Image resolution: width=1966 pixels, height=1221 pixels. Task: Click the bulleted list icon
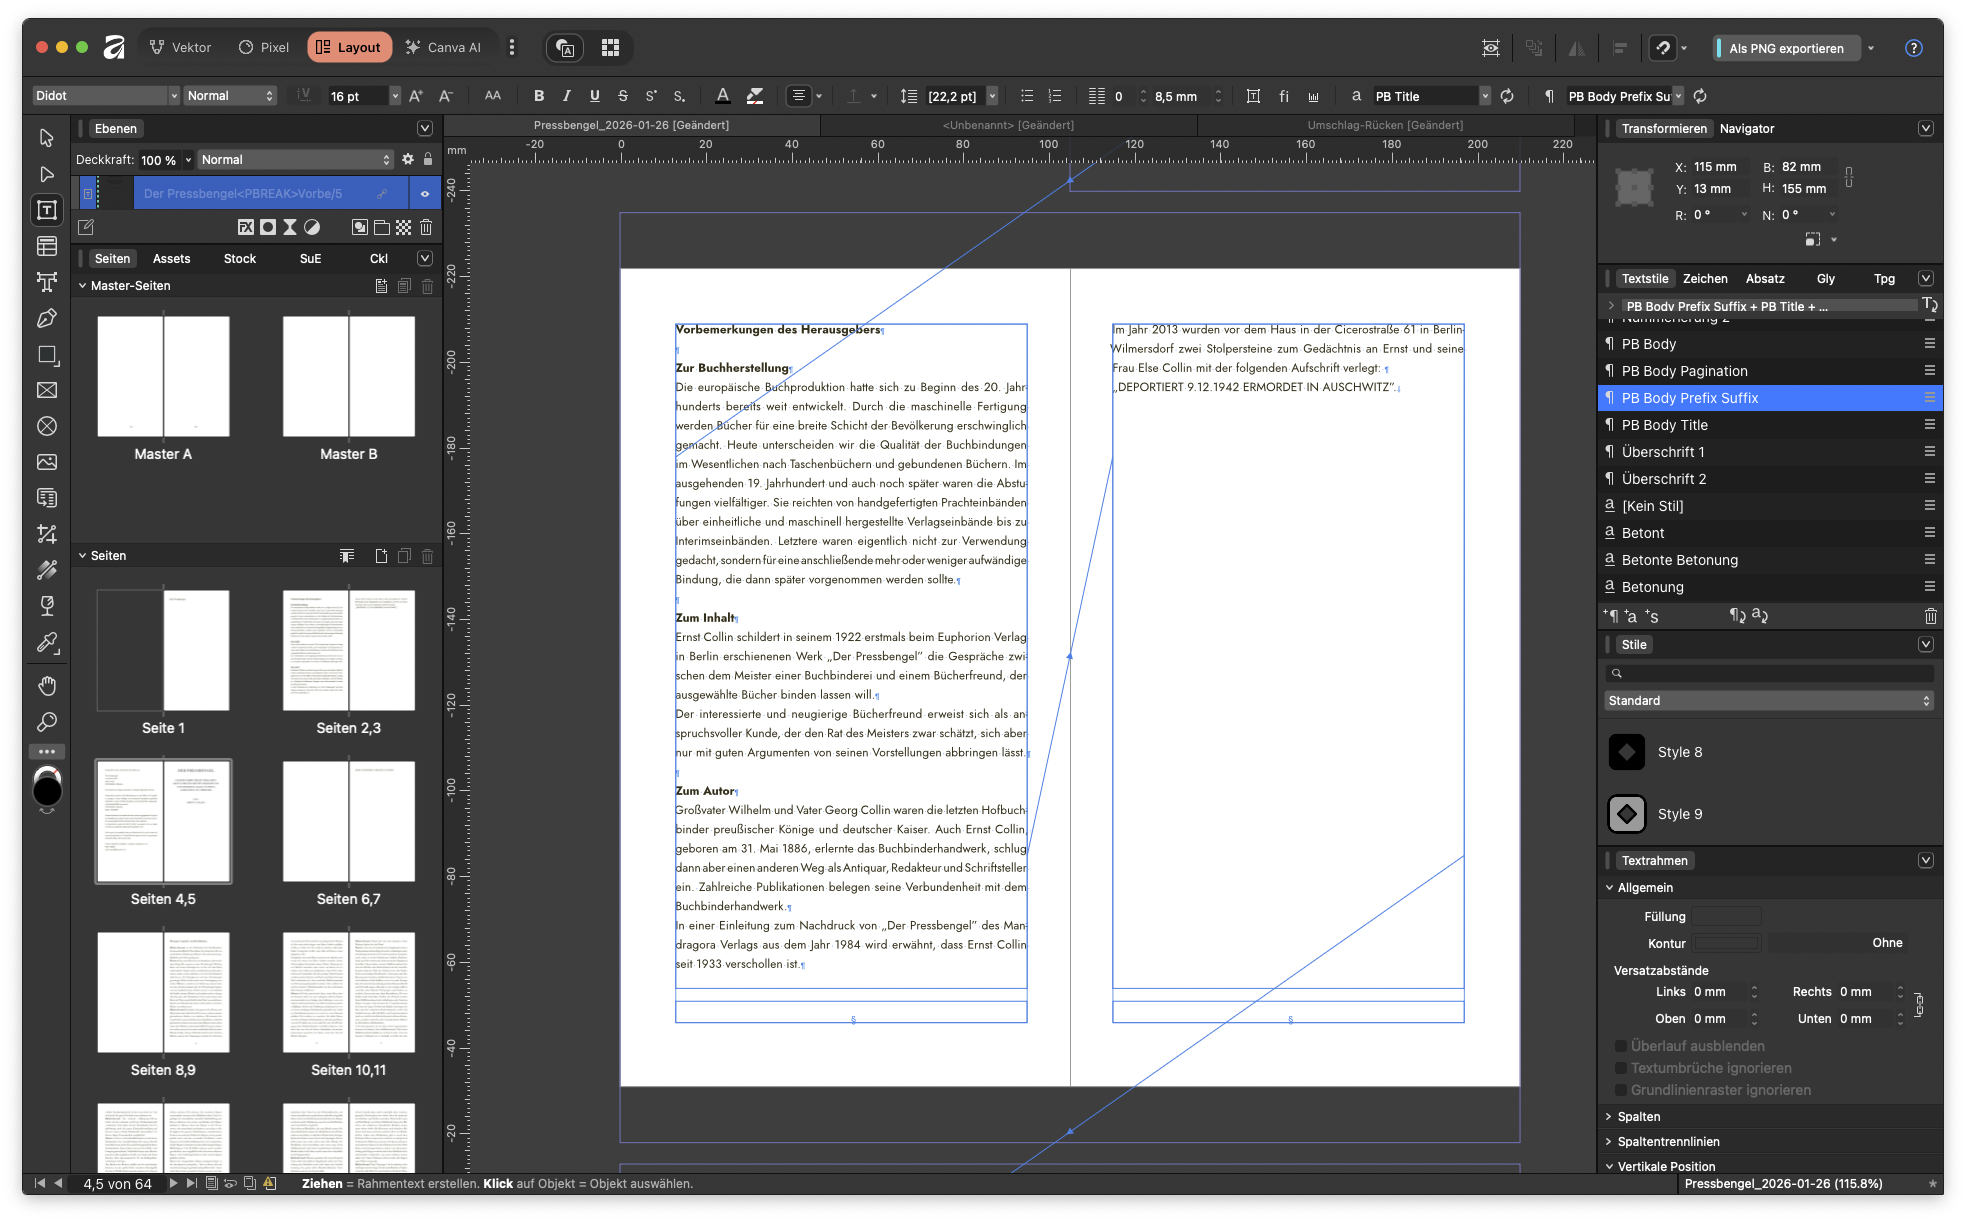point(1027,96)
